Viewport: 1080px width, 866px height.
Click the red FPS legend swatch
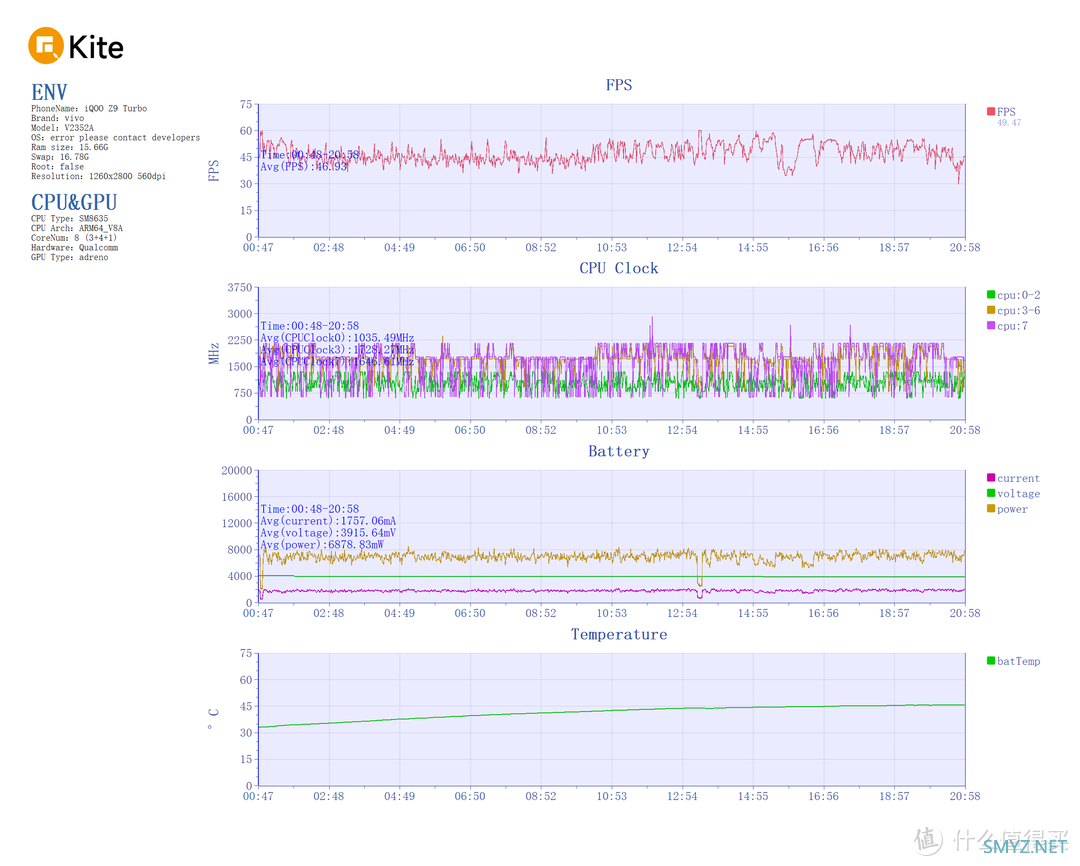pos(991,112)
